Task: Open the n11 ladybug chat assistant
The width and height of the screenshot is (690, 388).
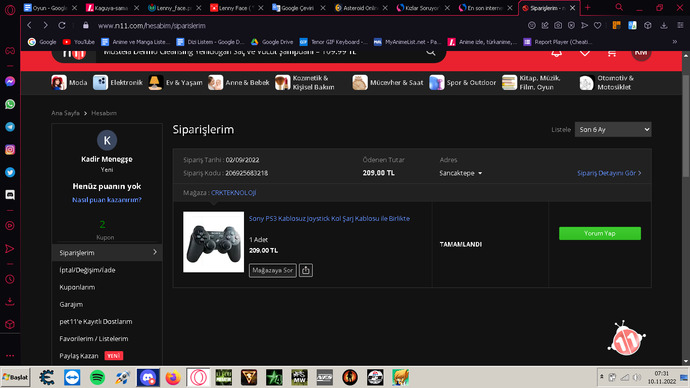Action: pos(627,338)
